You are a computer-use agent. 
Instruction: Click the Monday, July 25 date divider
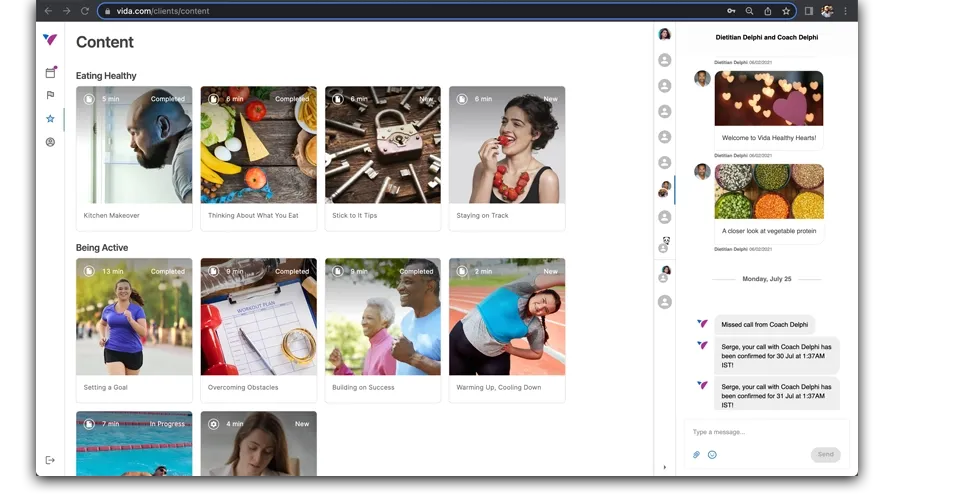click(767, 279)
